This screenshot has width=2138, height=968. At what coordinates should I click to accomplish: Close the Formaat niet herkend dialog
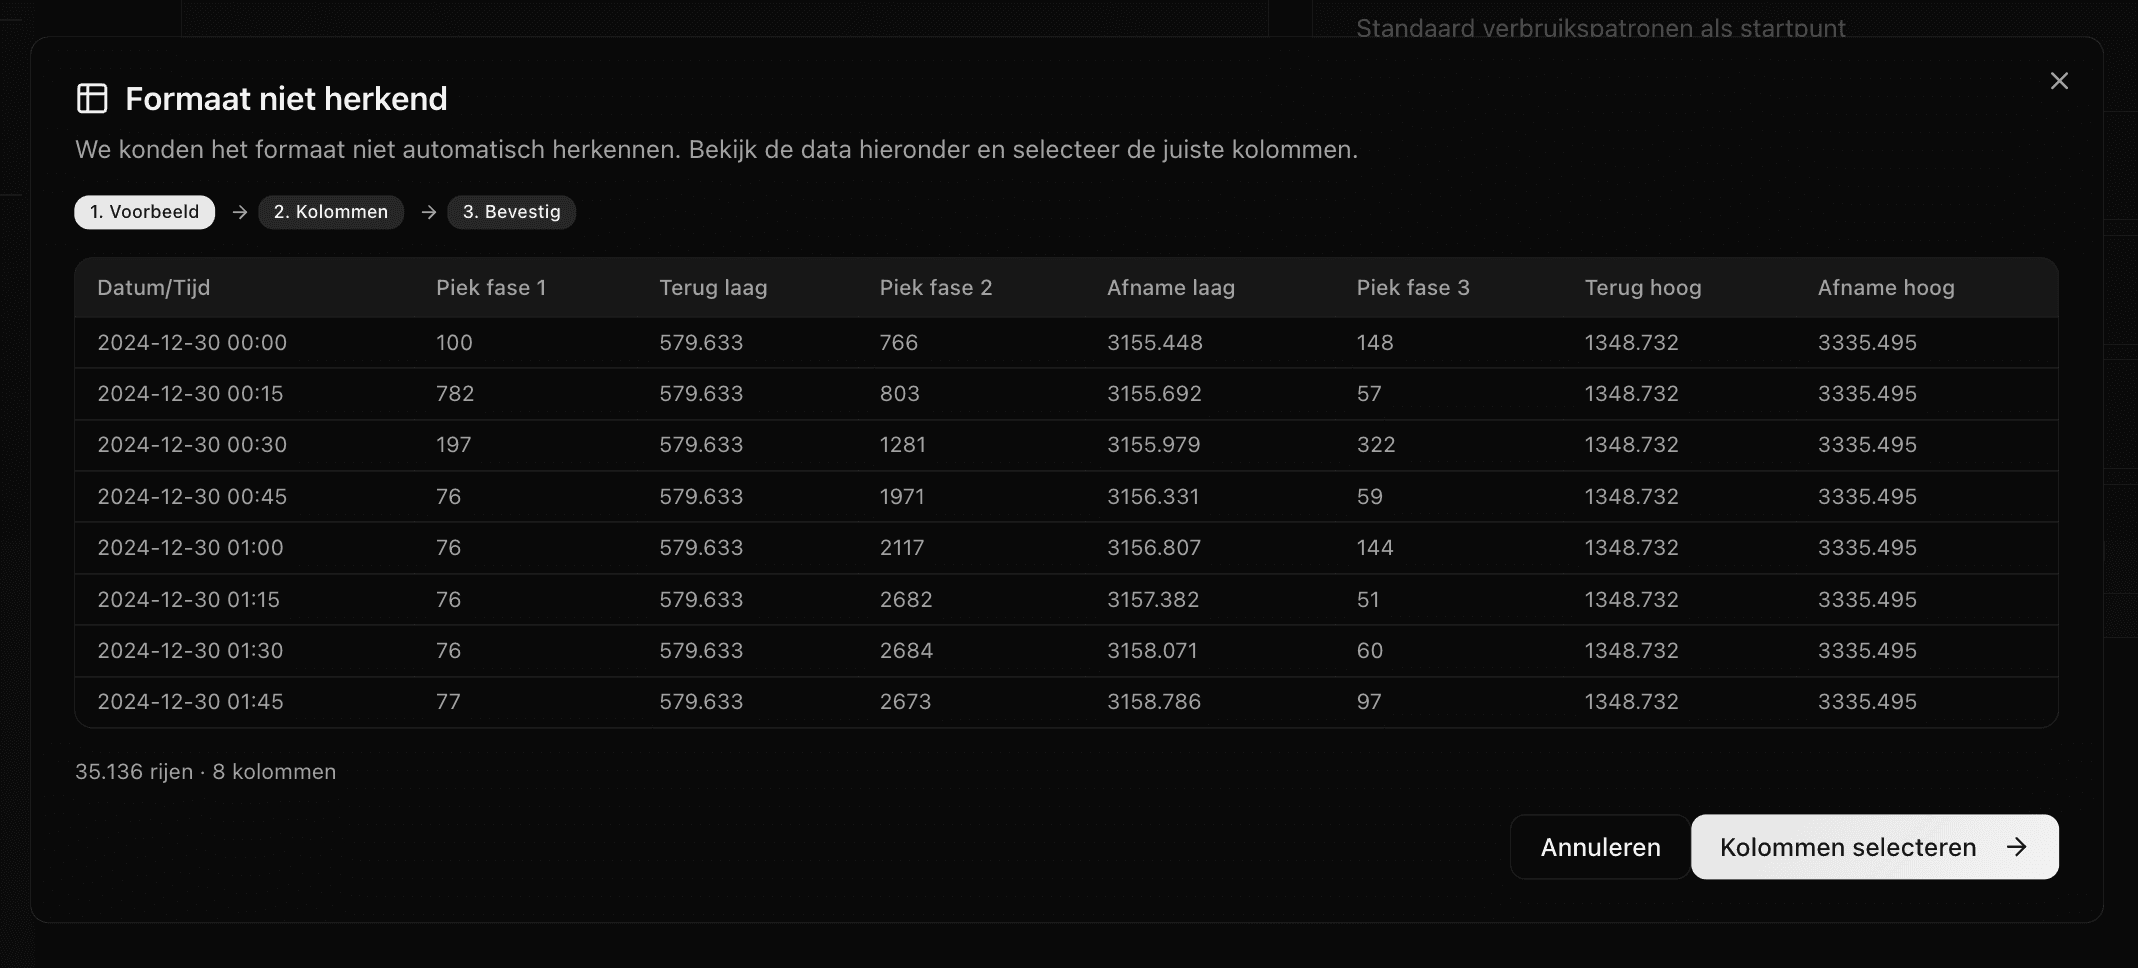click(2059, 81)
